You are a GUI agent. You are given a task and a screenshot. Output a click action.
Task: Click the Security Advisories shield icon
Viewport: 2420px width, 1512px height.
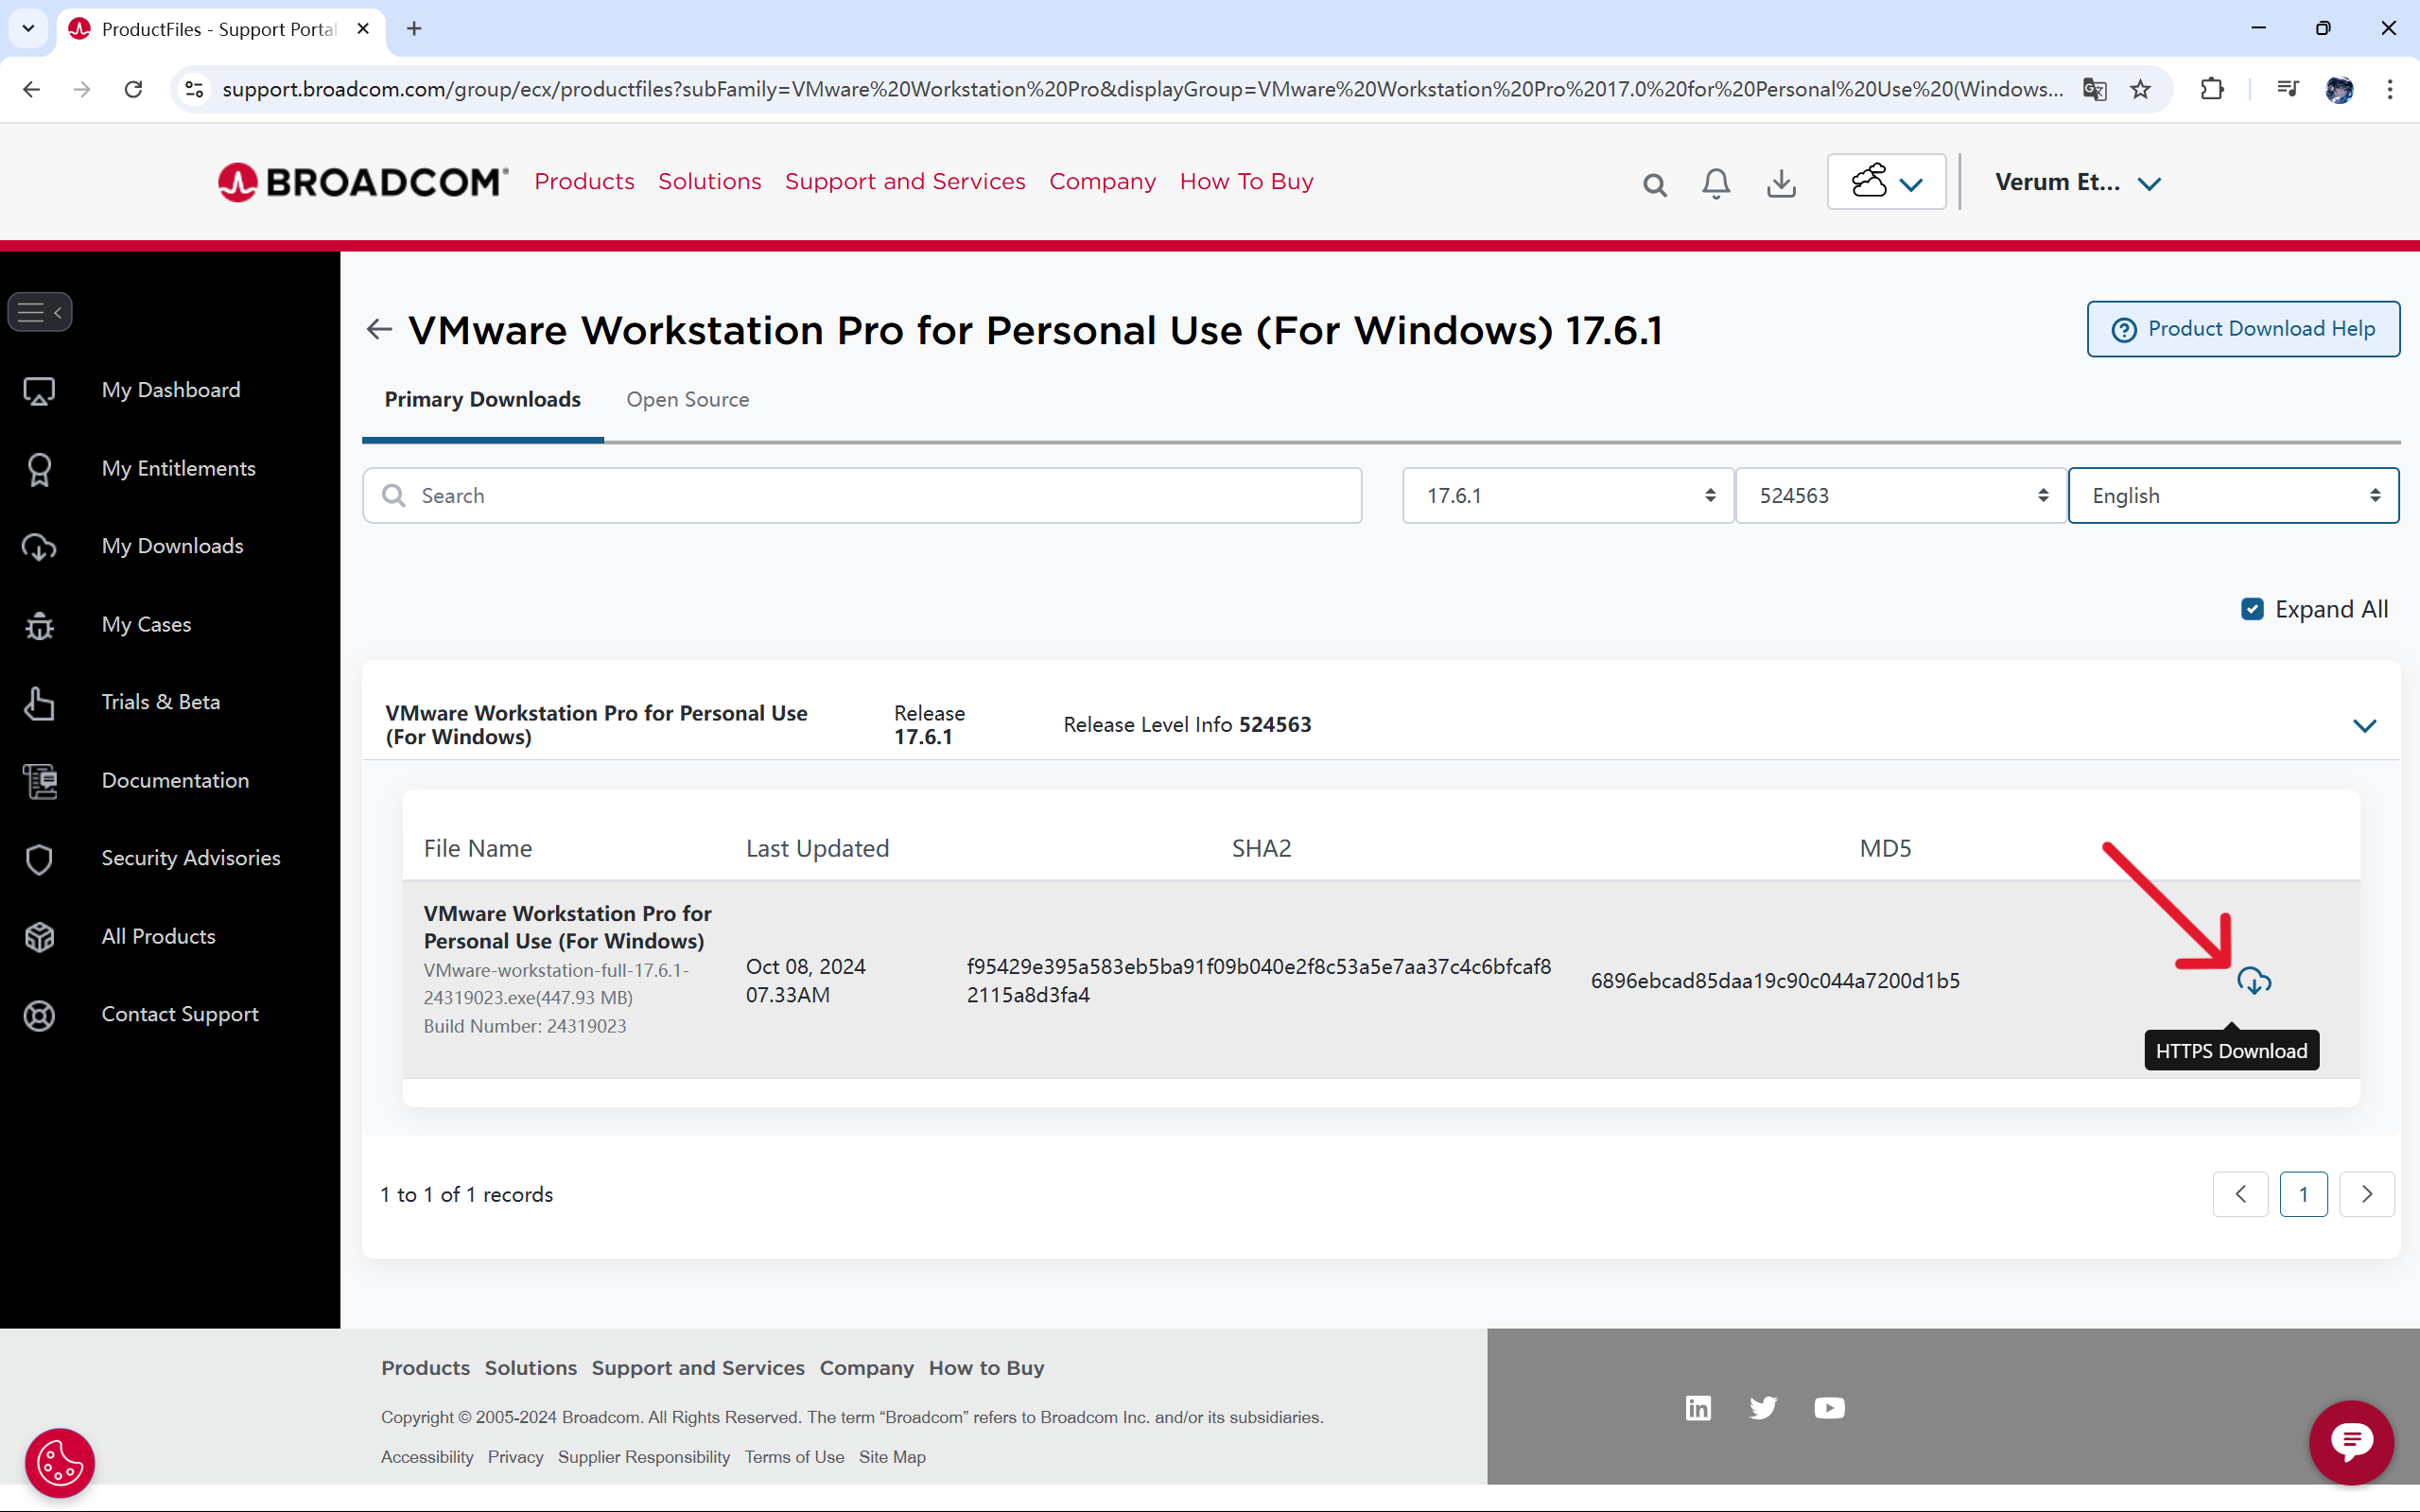point(39,859)
